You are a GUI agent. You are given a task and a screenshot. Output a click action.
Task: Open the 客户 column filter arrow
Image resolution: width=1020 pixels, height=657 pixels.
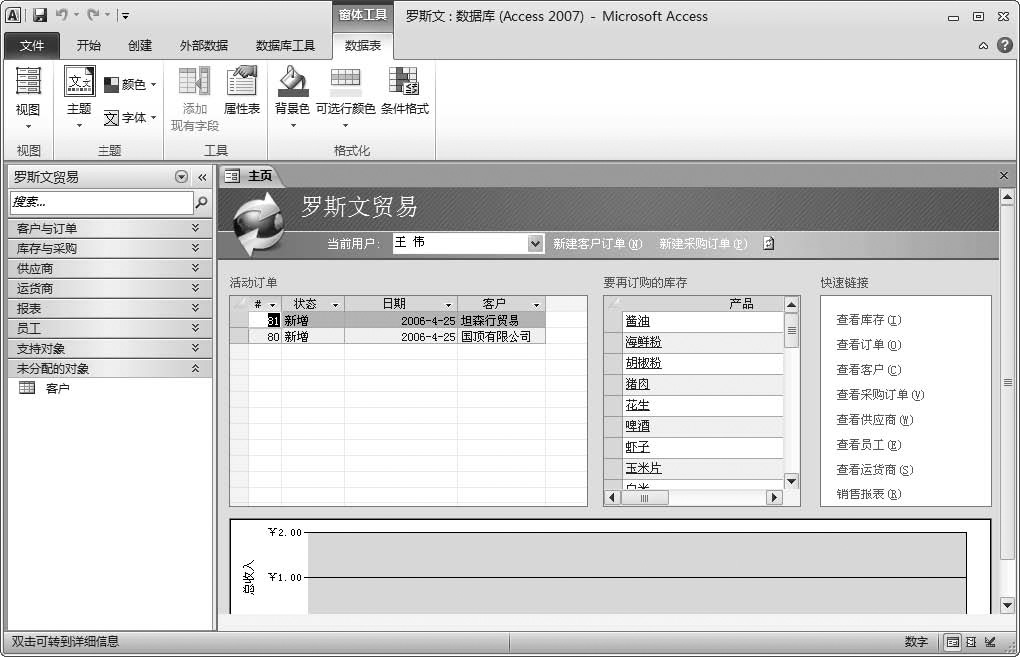tap(537, 304)
